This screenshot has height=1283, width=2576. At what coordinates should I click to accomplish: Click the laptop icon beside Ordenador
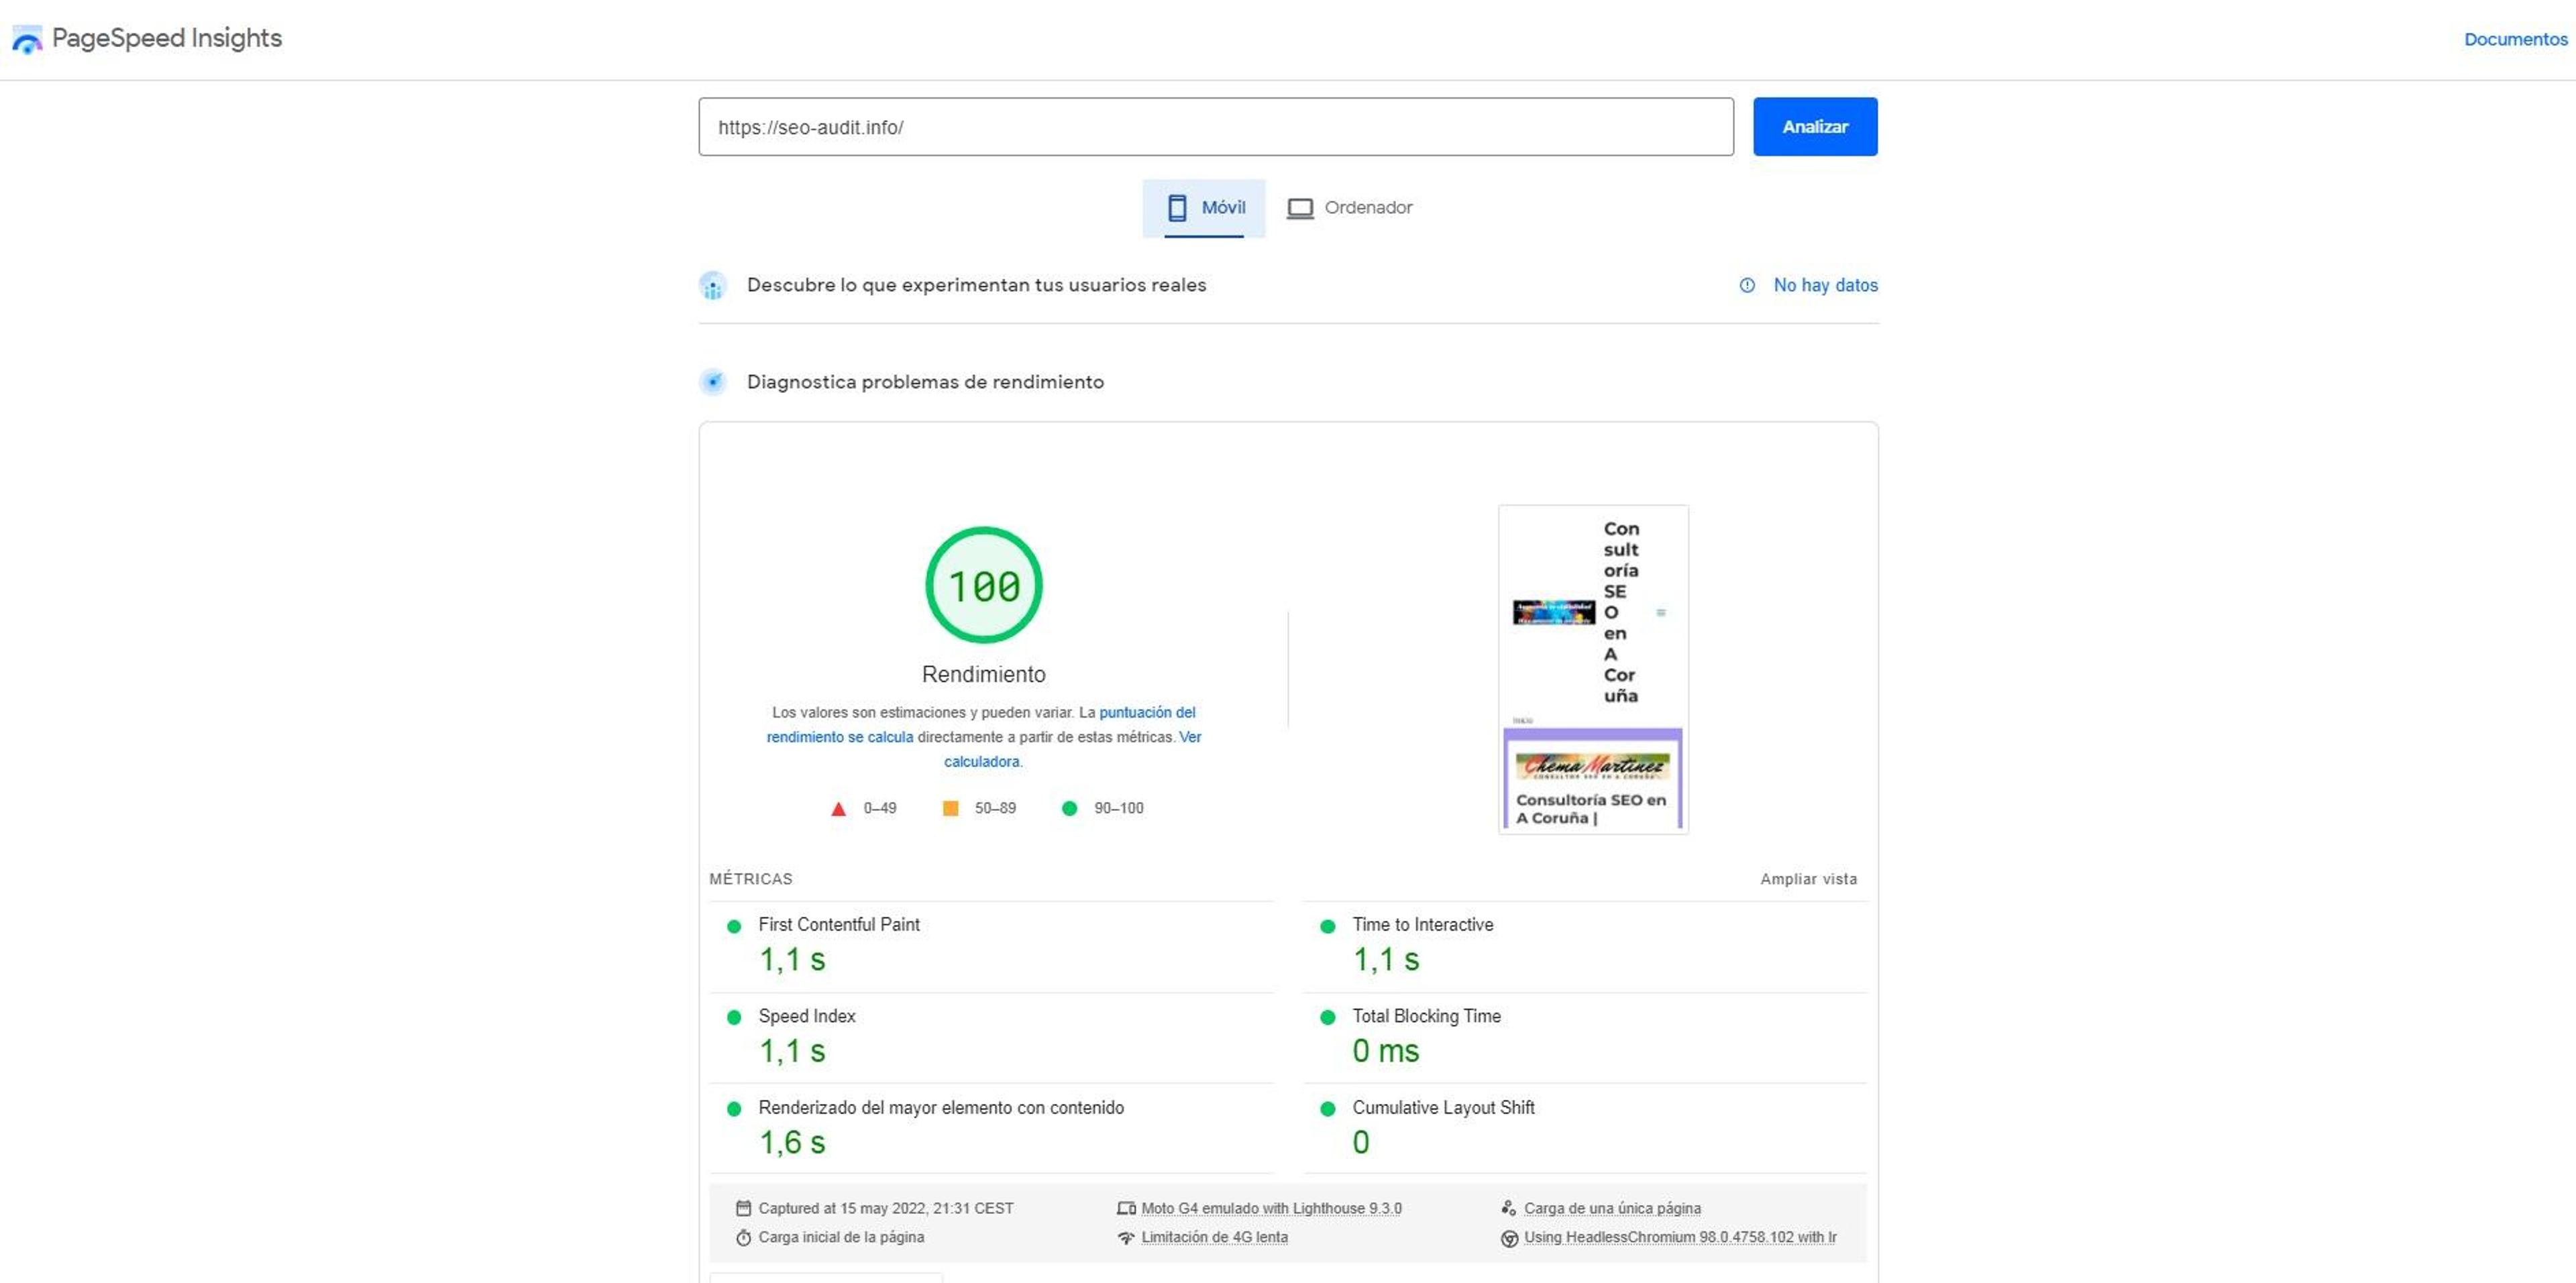point(1299,208)
